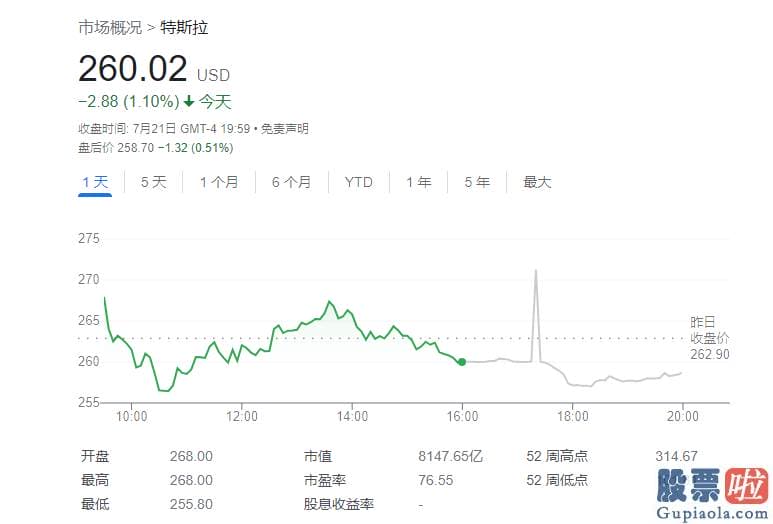Image resolution: width=773 pixels, height=524 pixels.
Task: Click the 昨日收盘价 262.90 label
Action: click(x=709, y=338)
